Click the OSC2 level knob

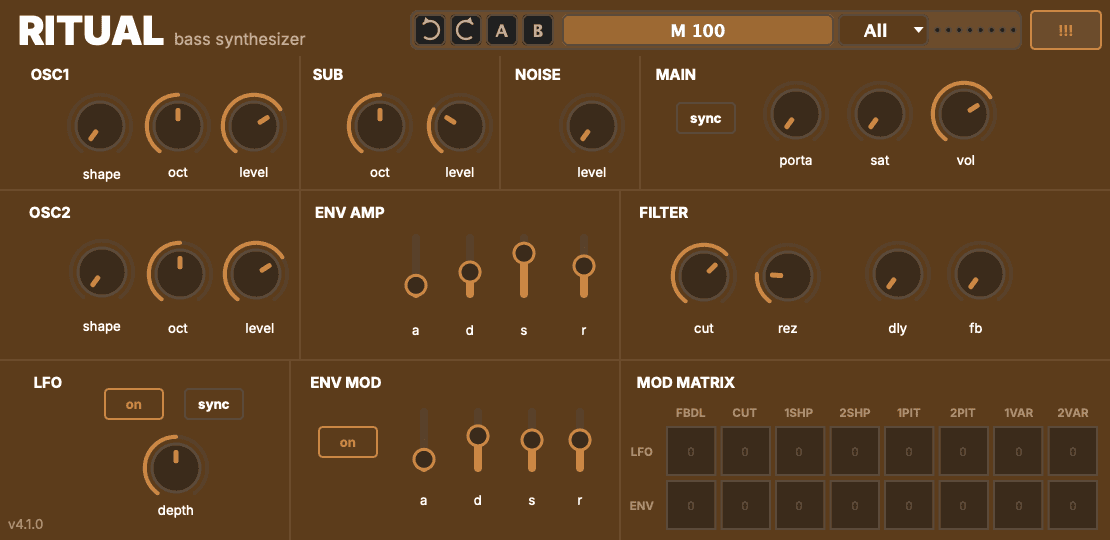(256, 274)
